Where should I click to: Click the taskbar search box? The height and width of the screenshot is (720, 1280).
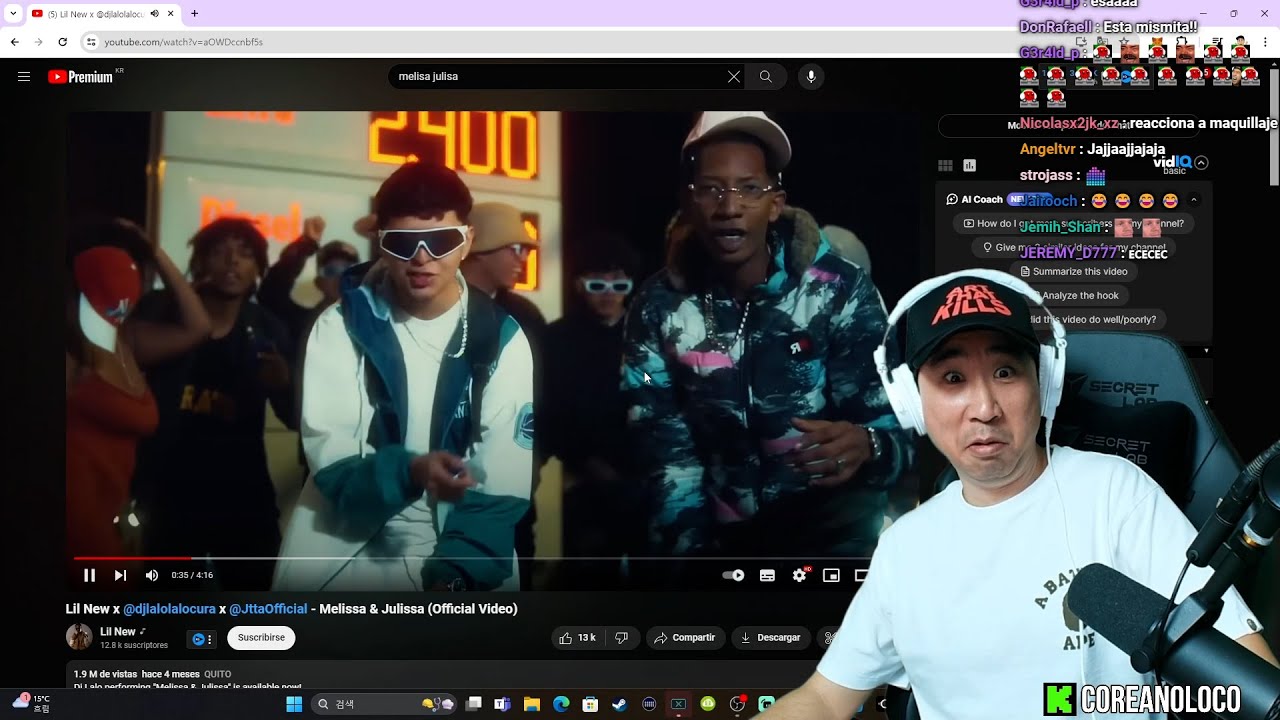[385, 704]
